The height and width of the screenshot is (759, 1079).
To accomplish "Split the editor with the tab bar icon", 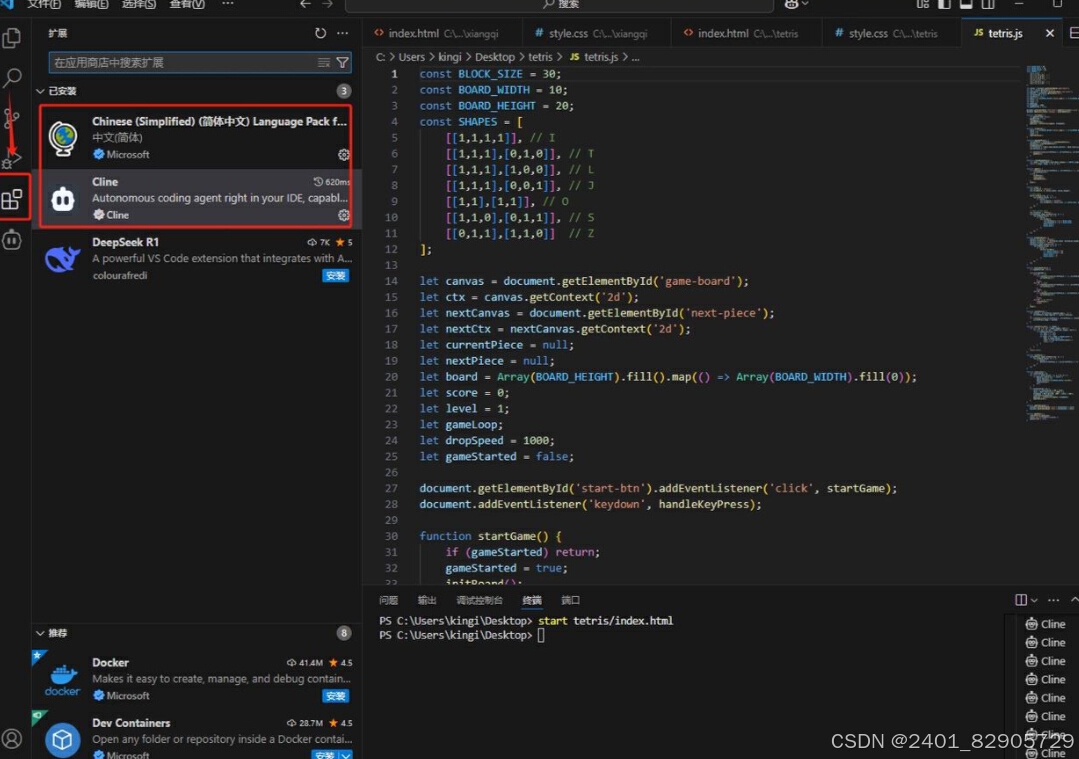I will [1073, 33].
